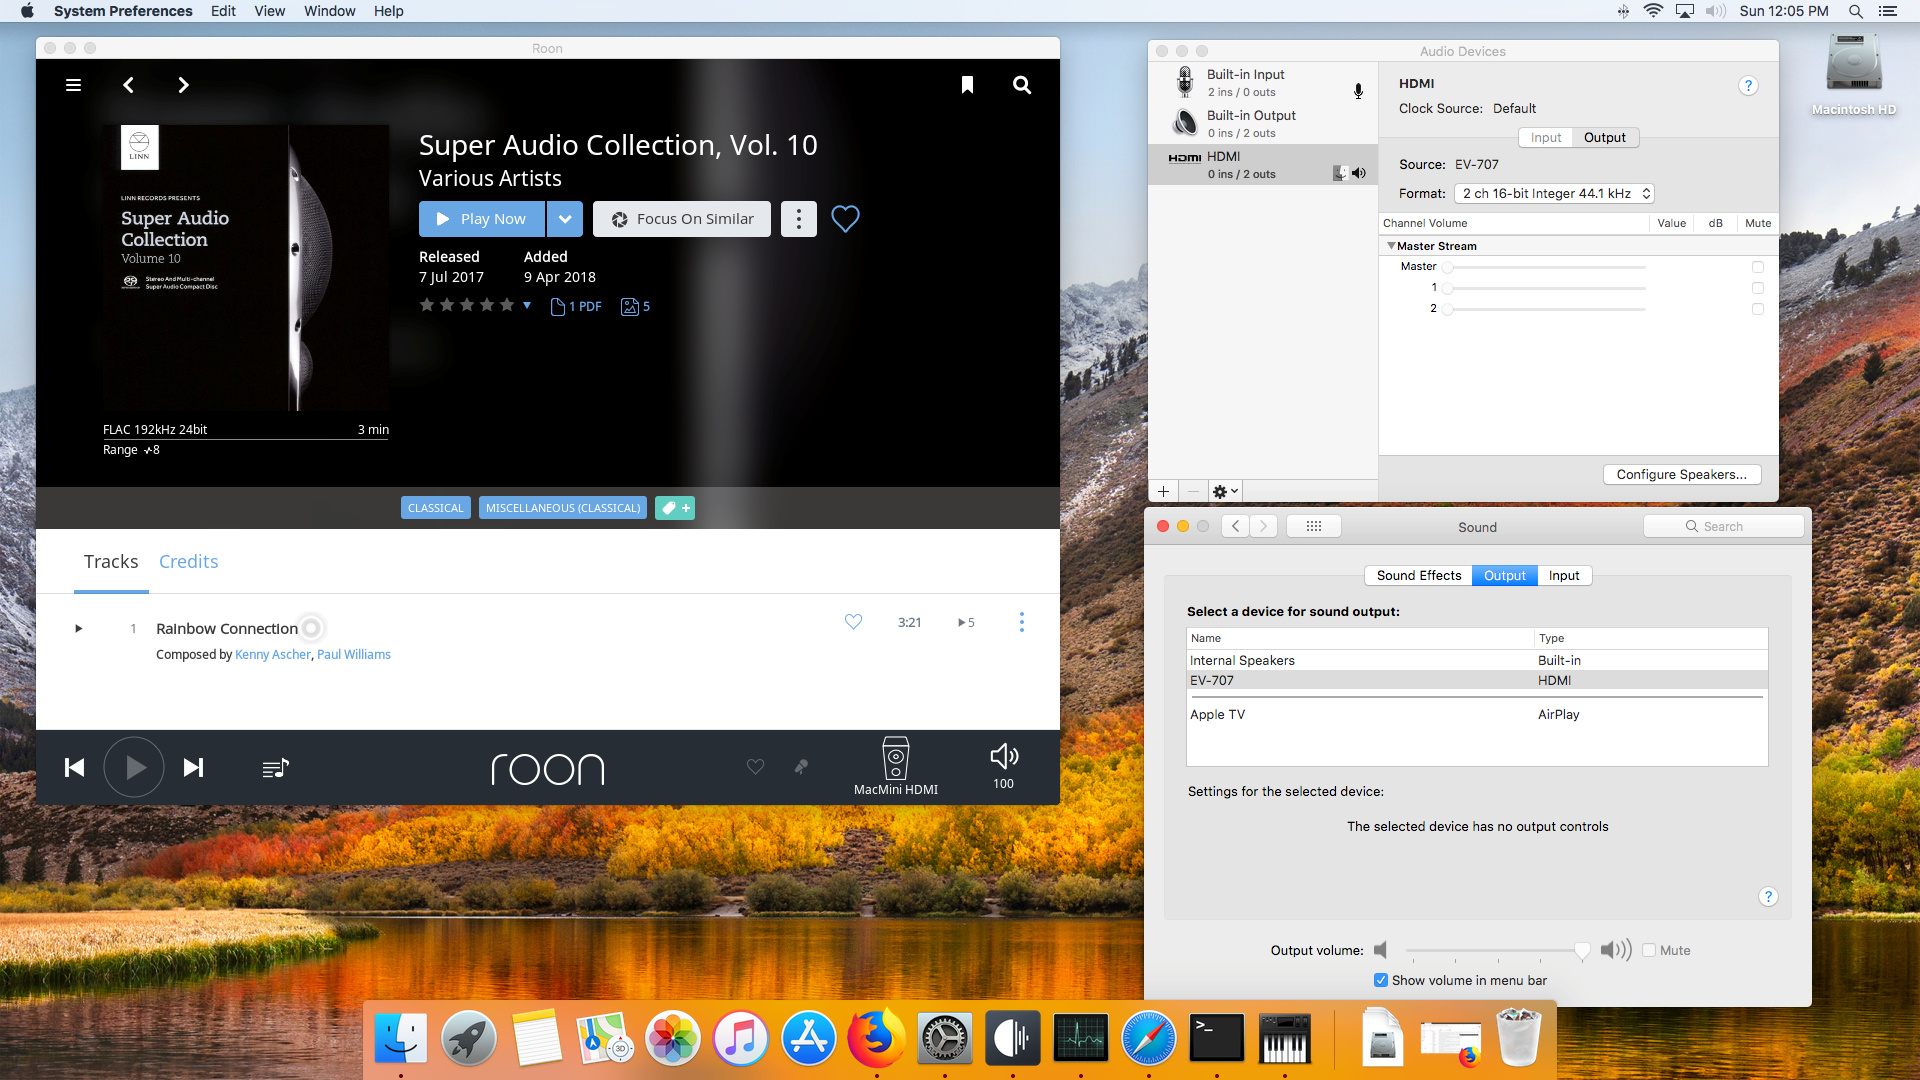Switch to Credits tab
The image size is (1920, 1080).
tap(188, 561)
